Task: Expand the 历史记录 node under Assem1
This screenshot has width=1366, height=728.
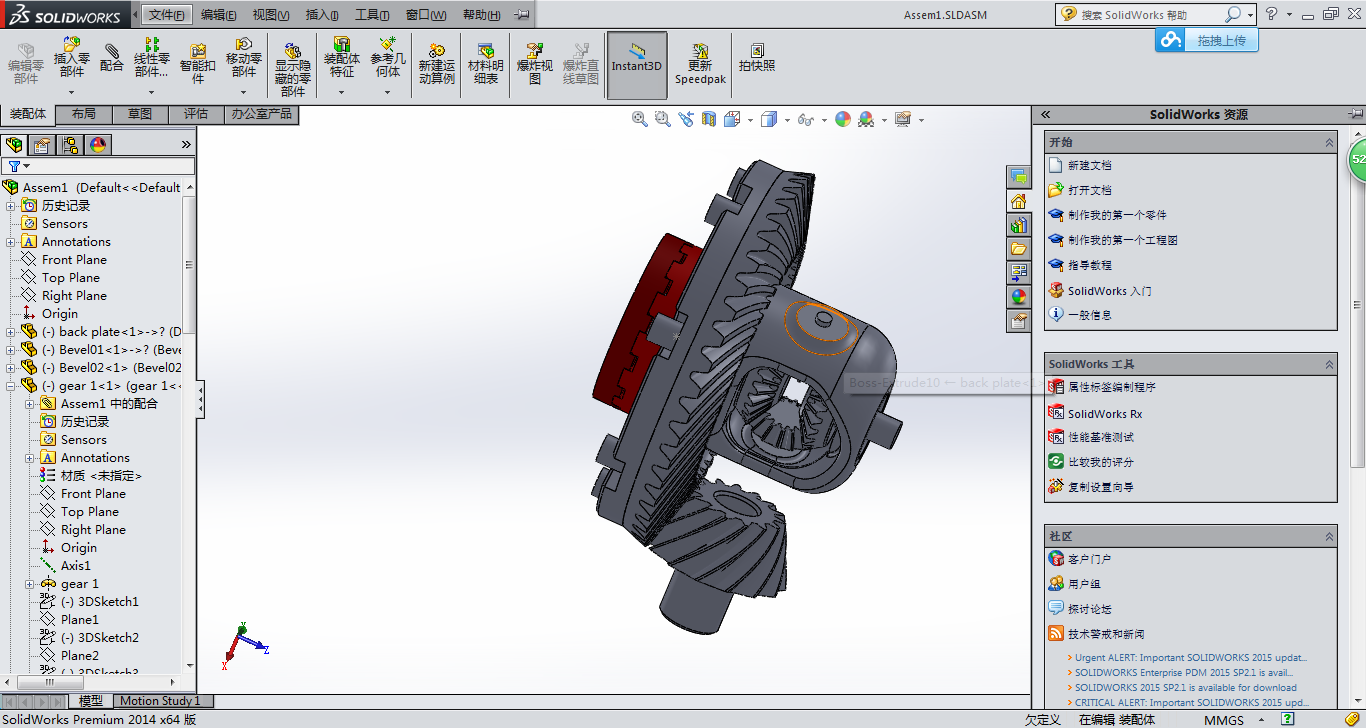Action: pyautogui.click(x=11, y=206)
